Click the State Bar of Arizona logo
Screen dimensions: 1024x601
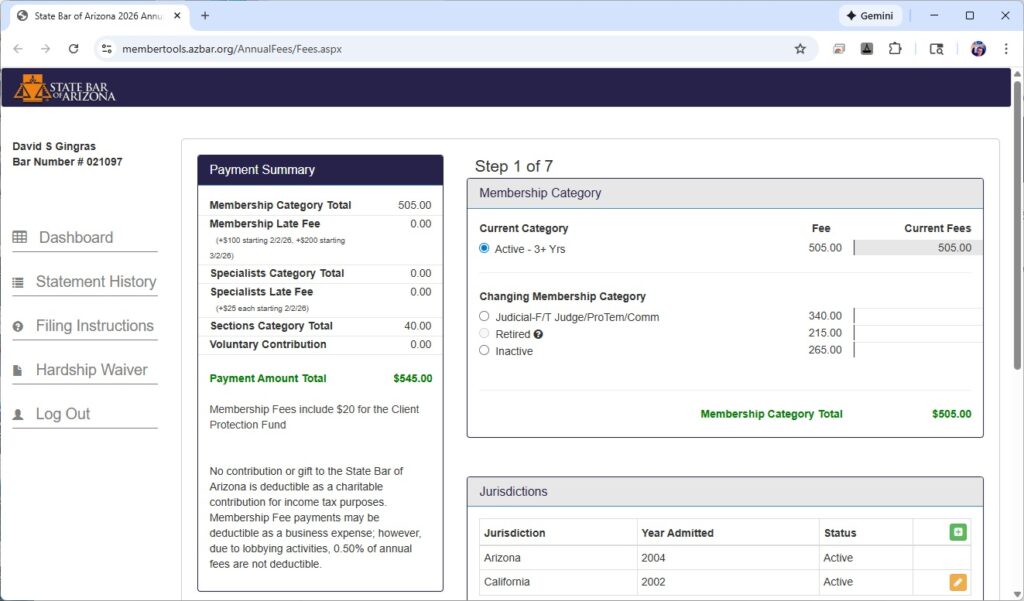click(64, 88)
